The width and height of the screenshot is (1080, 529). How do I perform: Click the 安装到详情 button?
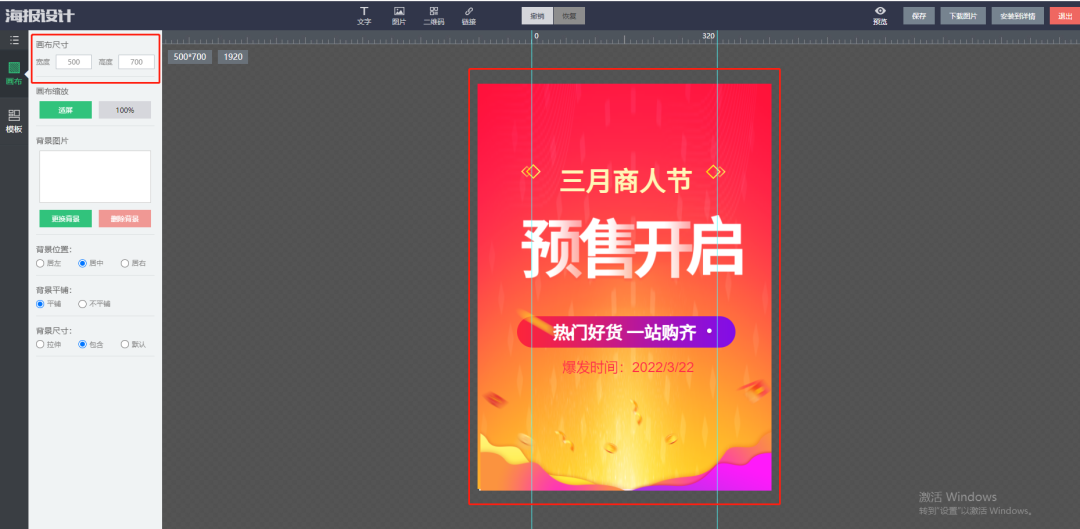pos(1018,16)
